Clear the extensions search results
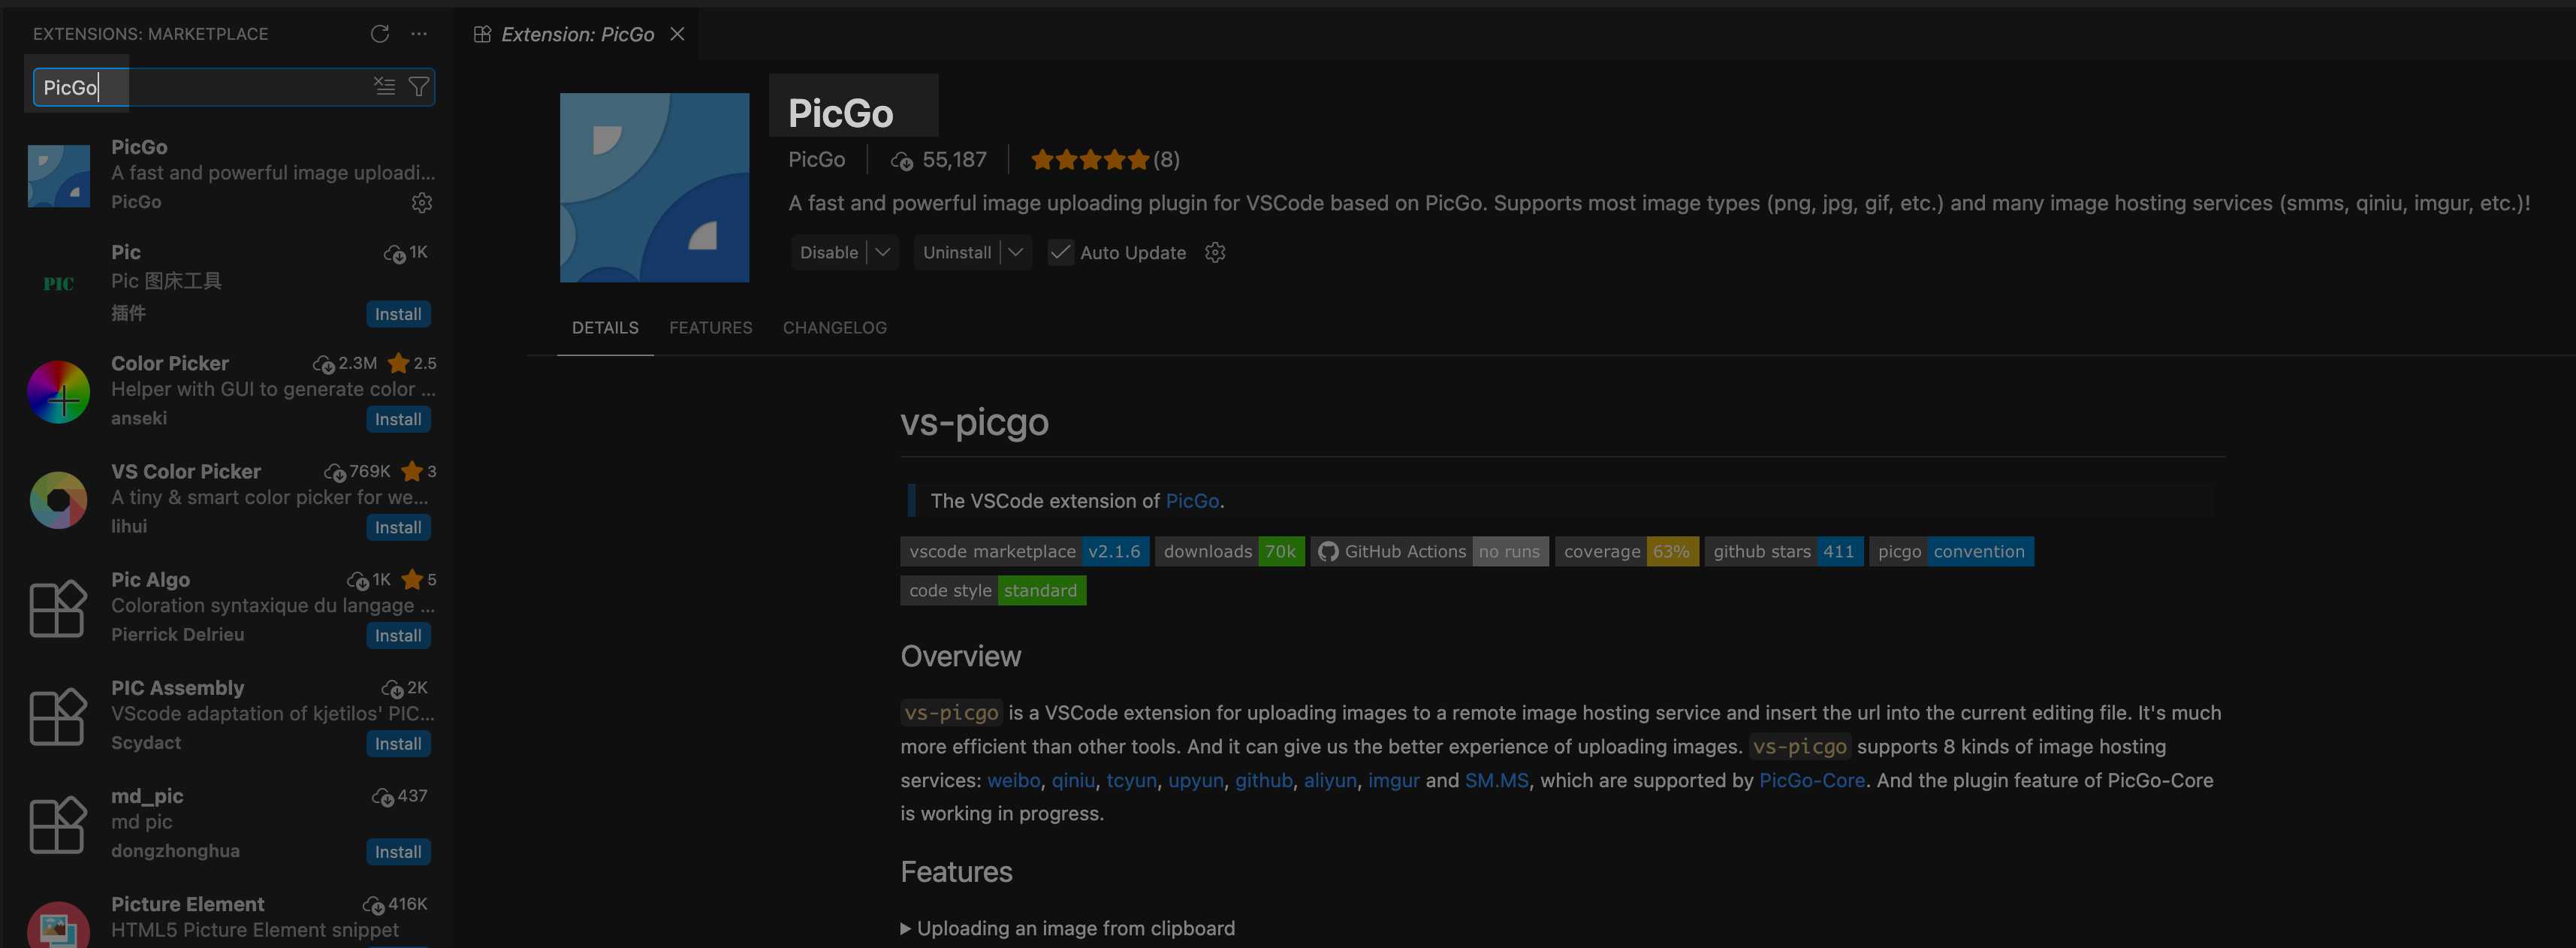Screen dimensions: 2576x948 pyautogui.click(x=384, y=87)
